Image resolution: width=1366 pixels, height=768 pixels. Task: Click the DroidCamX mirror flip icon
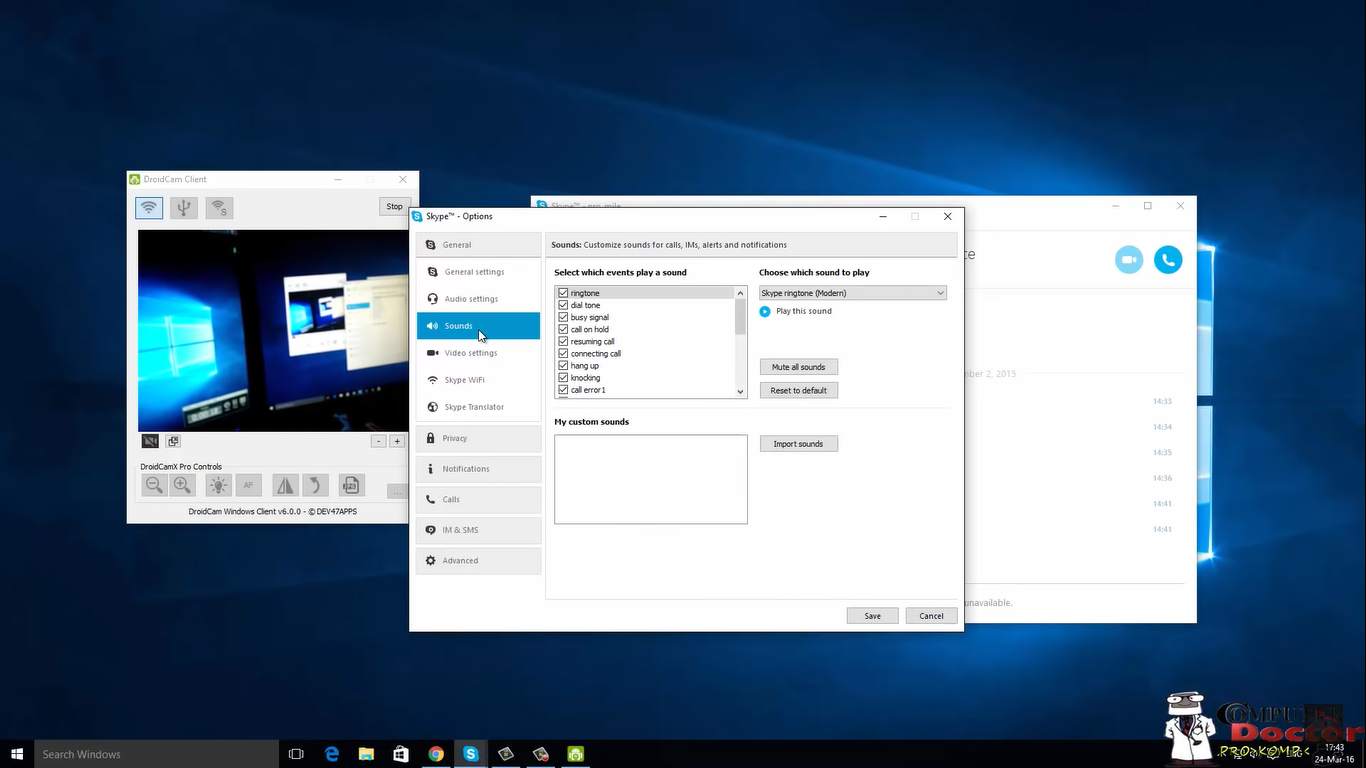[x=285, y=485]
